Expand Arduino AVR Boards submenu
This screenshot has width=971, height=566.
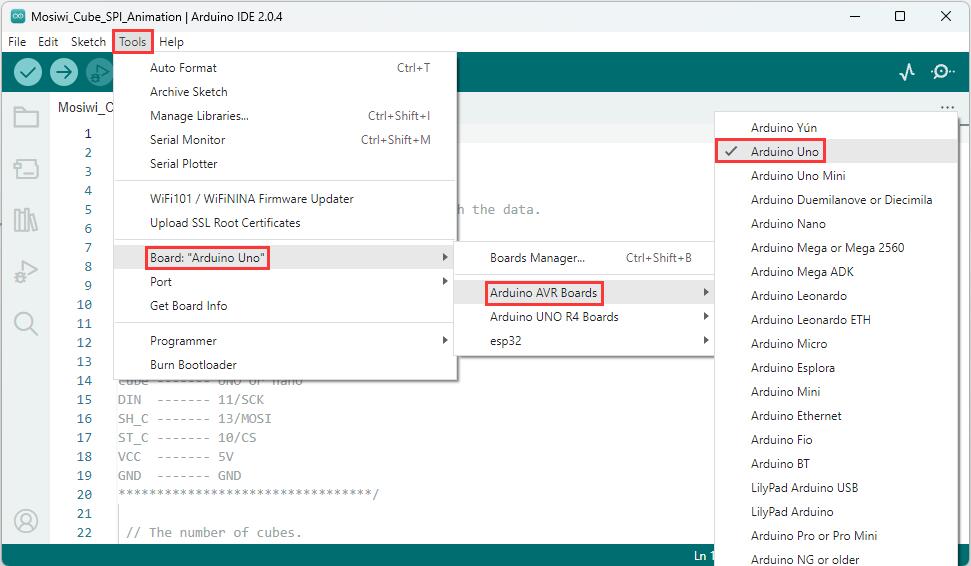(584, 292)
